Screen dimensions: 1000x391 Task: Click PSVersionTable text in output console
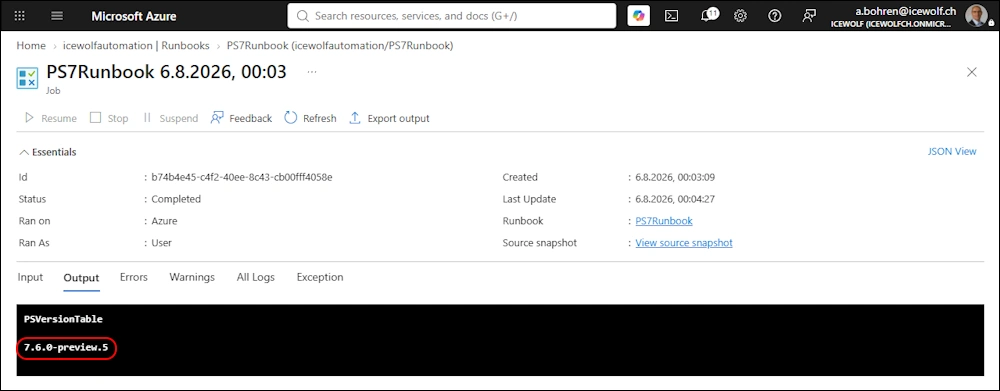point(63,319)
